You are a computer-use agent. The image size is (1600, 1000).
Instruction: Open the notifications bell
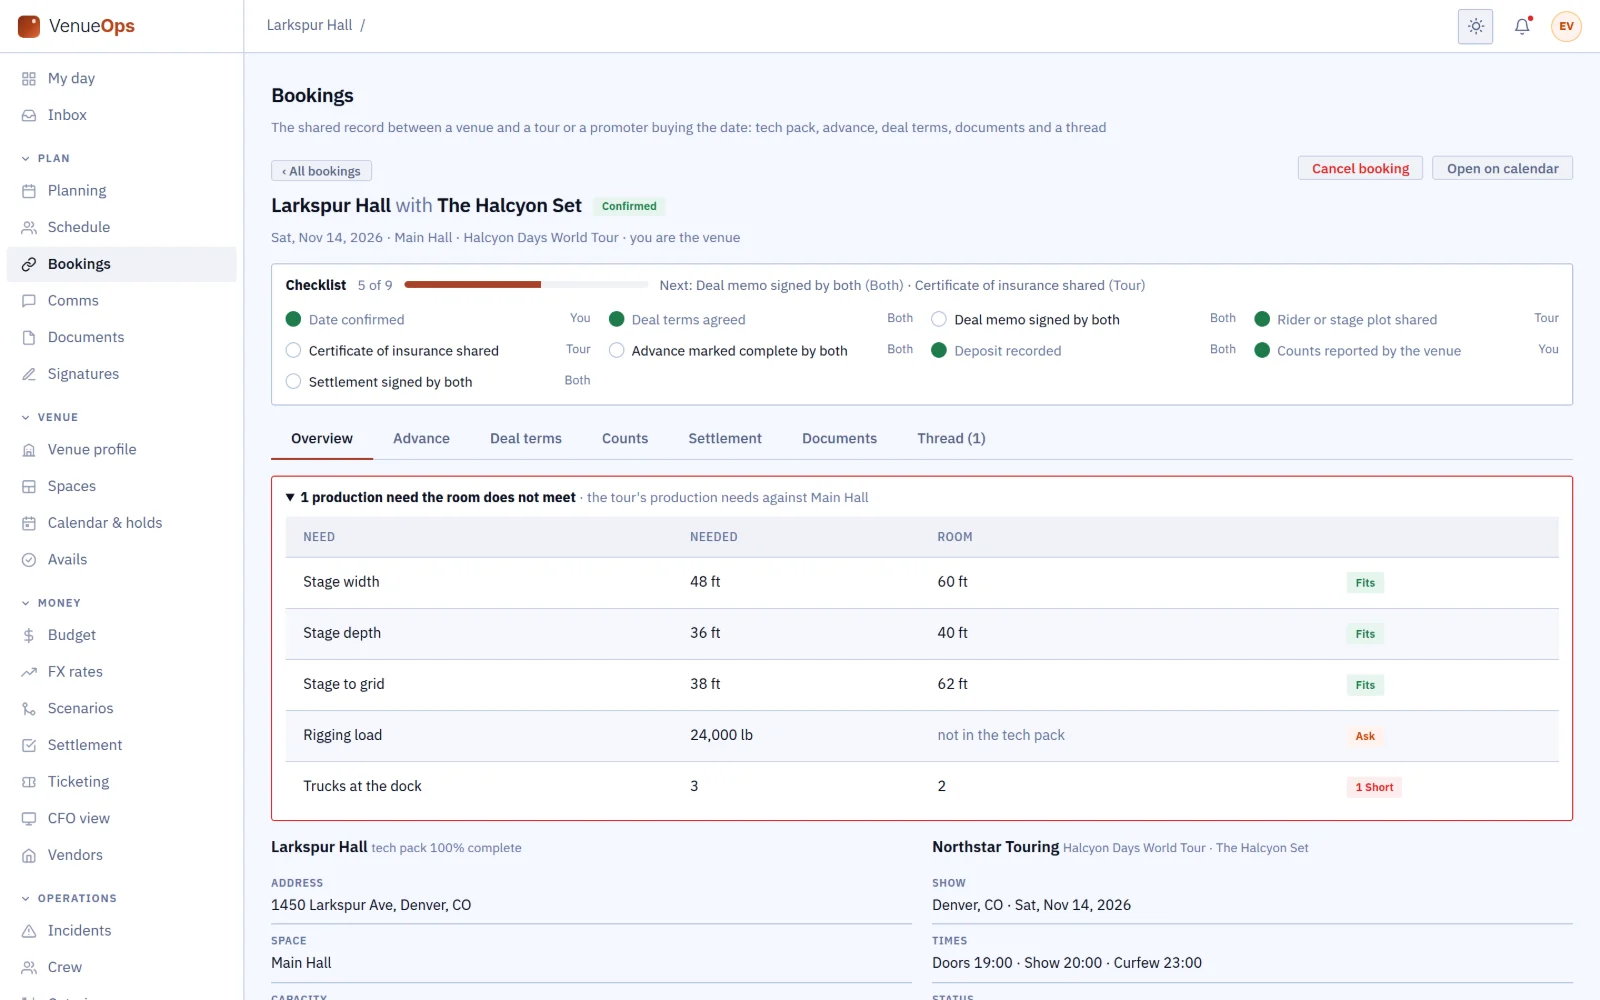pos(1522,26)
